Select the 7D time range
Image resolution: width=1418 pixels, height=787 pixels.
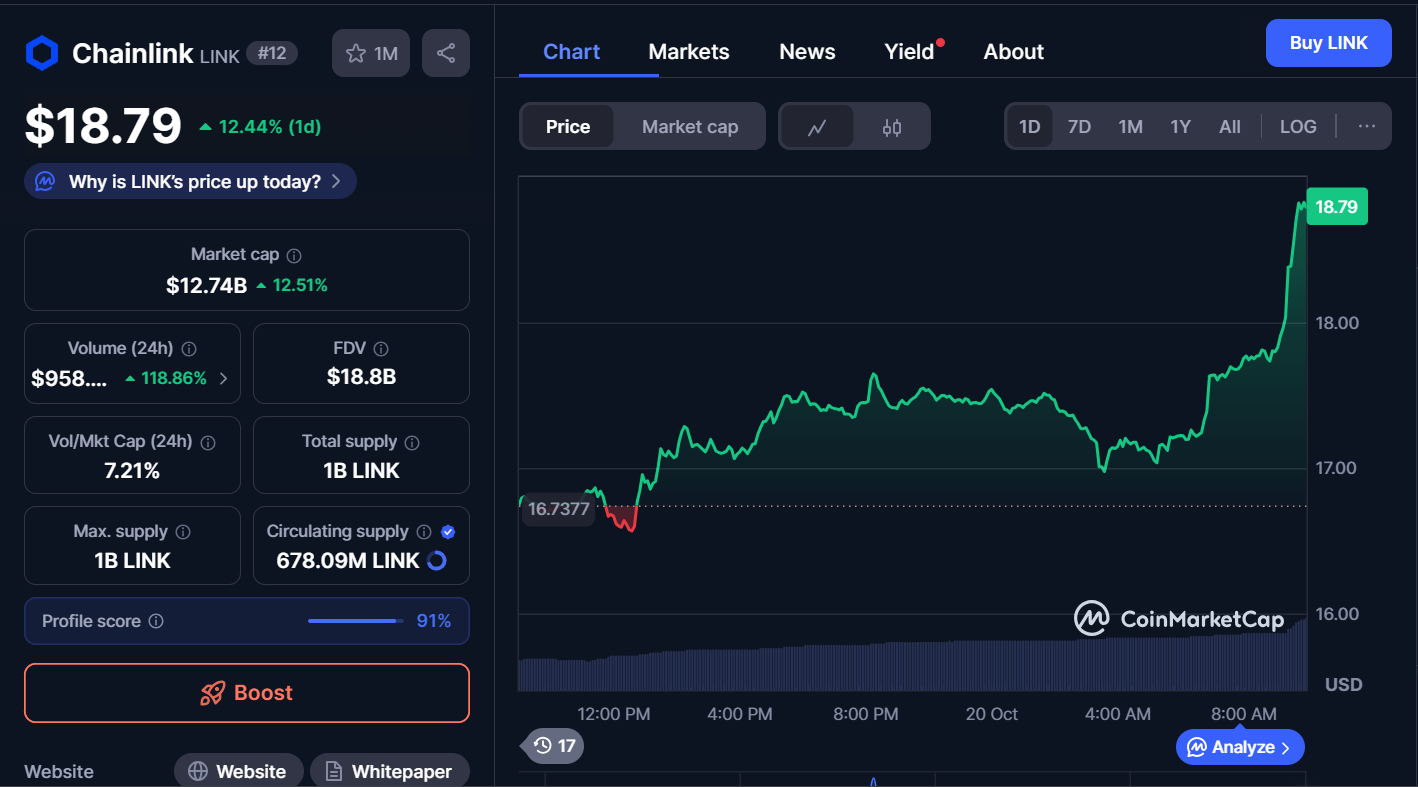click(x=1079, y=127)
